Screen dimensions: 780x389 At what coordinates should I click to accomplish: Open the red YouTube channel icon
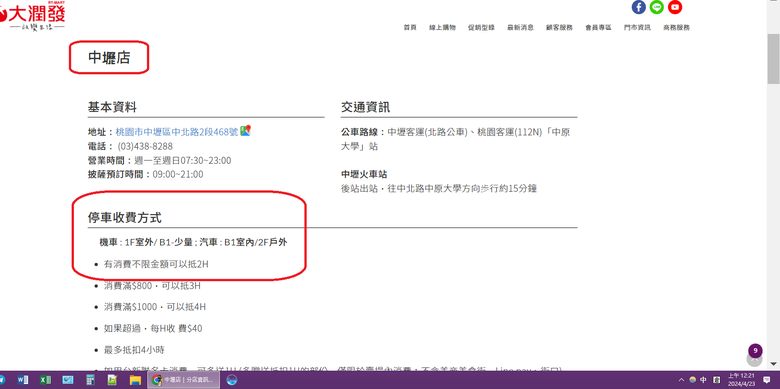[675, 7]
